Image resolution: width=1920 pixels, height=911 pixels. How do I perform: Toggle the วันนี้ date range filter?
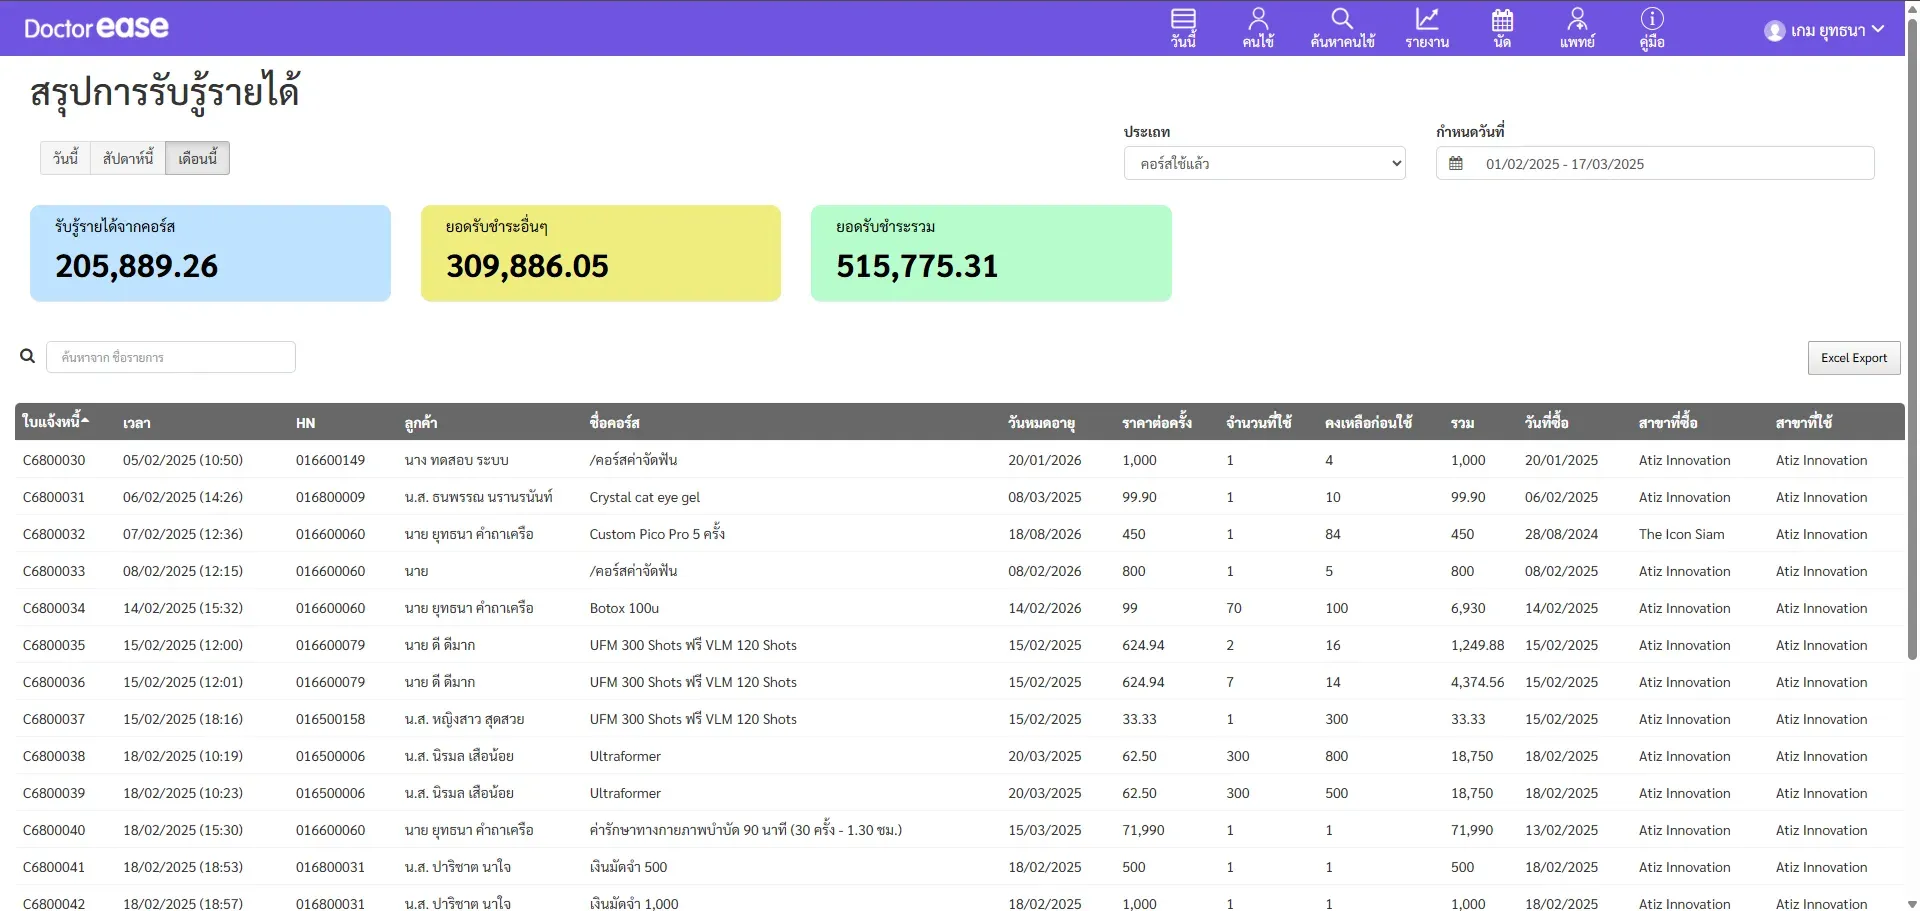click(65, 158)
